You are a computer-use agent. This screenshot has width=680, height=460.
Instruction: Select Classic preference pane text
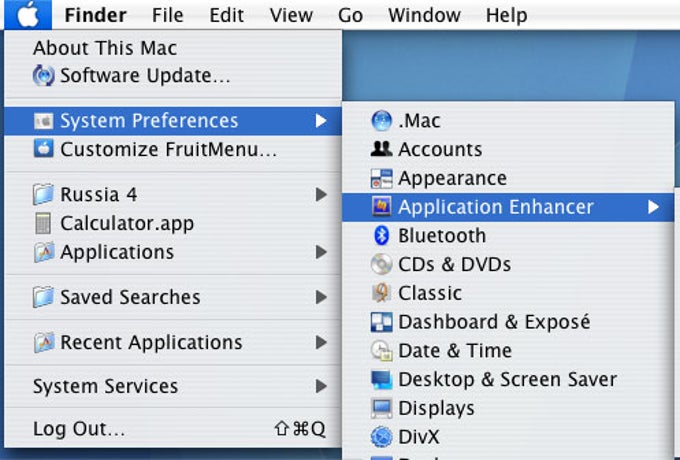(x=430, y=293)
